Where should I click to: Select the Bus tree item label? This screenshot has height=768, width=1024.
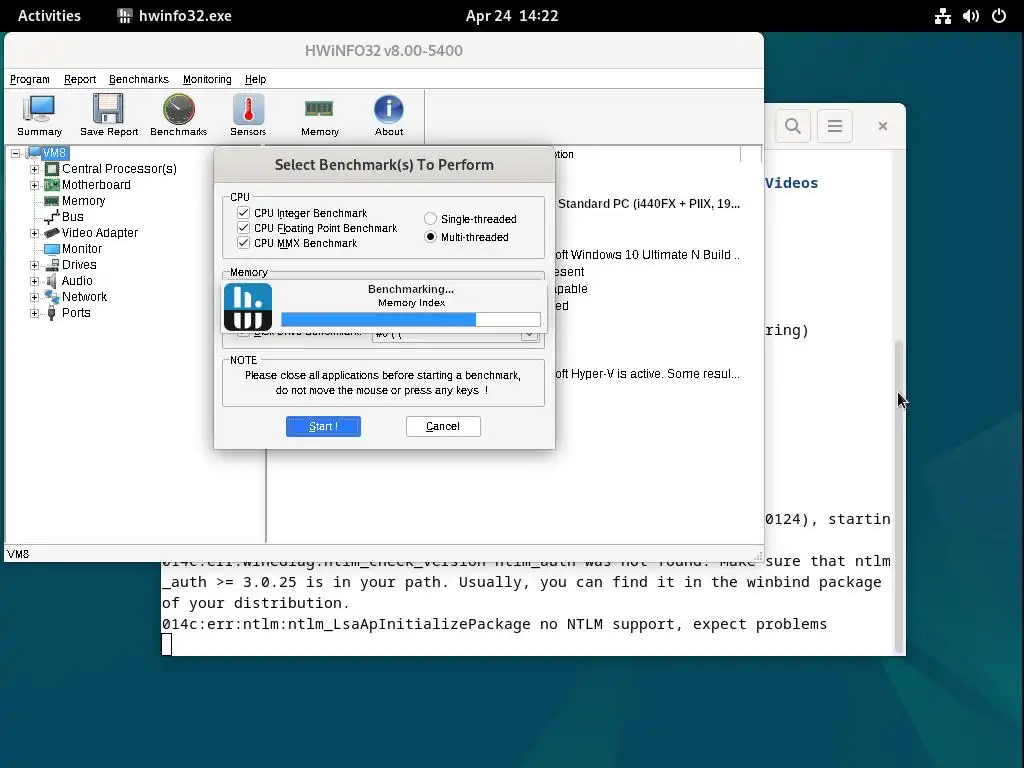point(72,217)
